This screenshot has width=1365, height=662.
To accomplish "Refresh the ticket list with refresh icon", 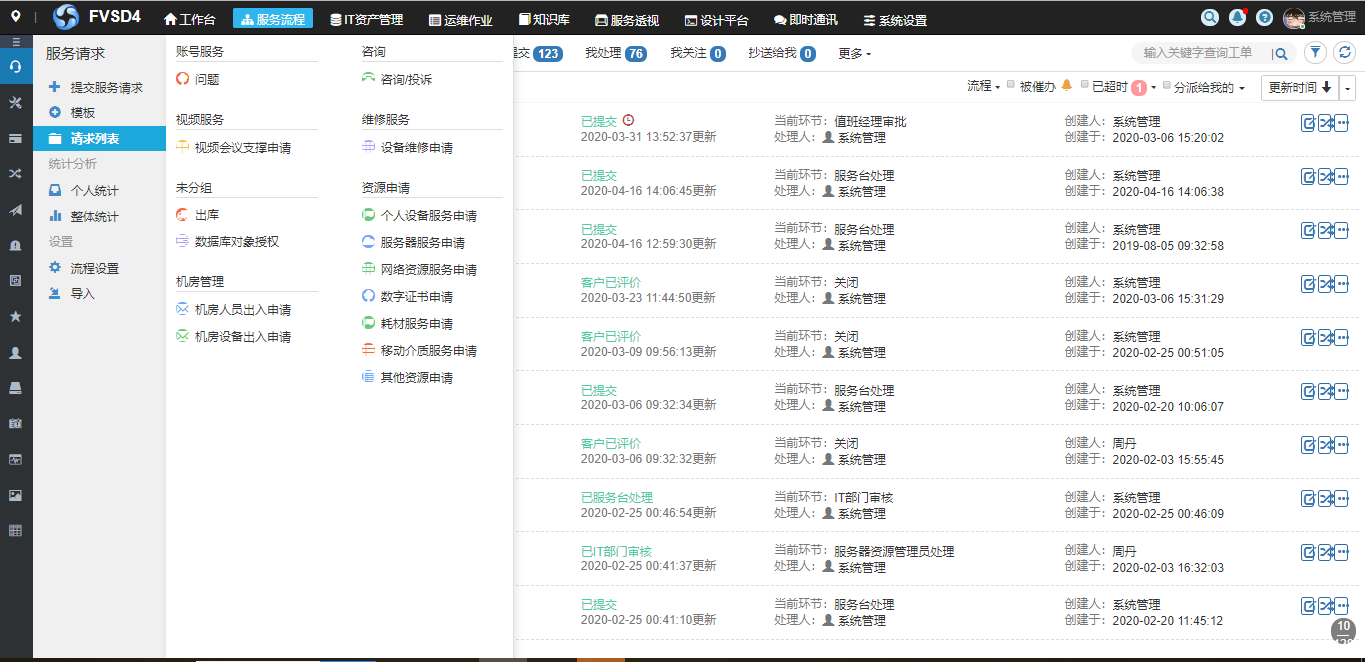I will [x=1345, y=53].
